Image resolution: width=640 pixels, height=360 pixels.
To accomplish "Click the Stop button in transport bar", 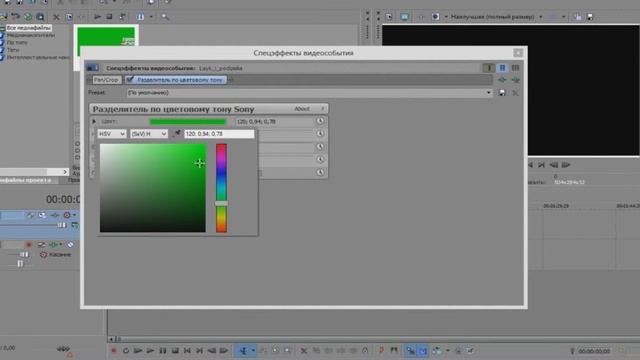I will 175,351.
